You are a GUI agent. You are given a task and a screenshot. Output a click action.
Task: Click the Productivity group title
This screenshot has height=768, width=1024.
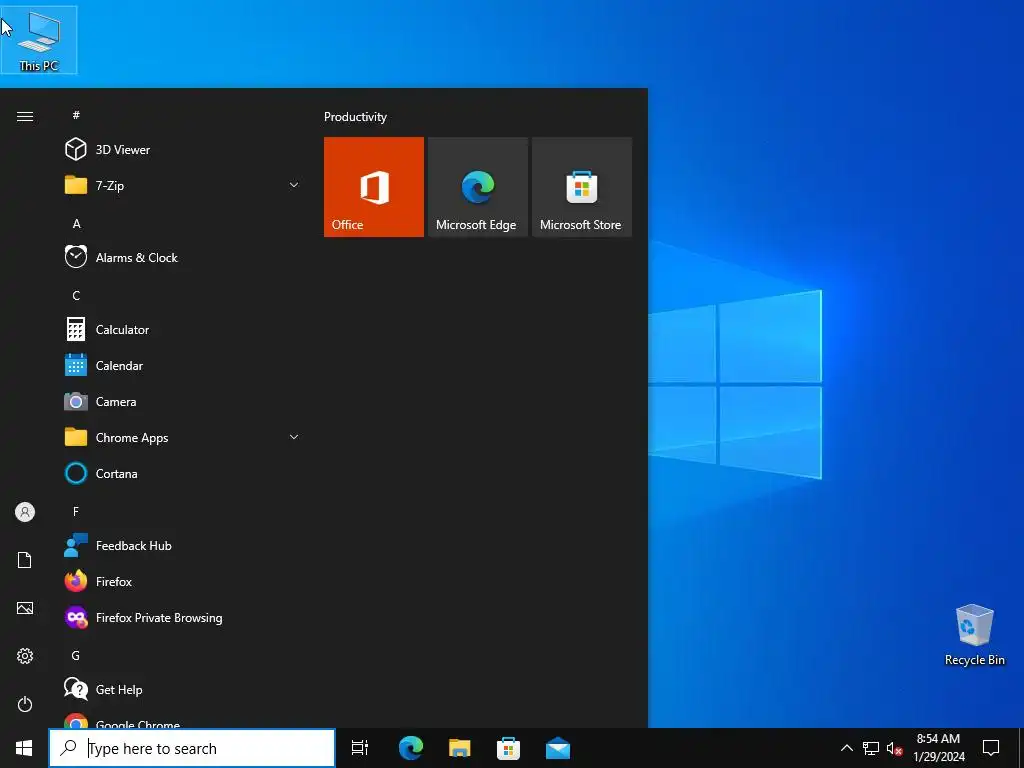pos(355,117)
